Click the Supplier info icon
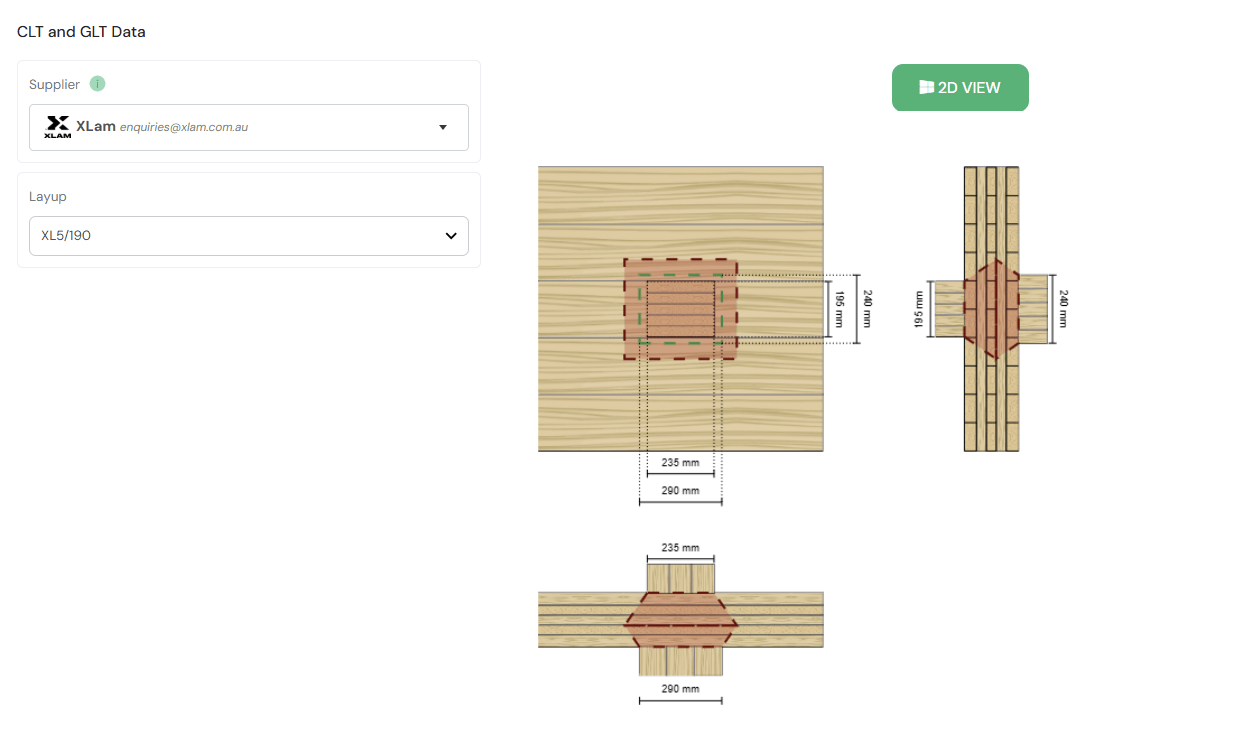 click(97, 84)
